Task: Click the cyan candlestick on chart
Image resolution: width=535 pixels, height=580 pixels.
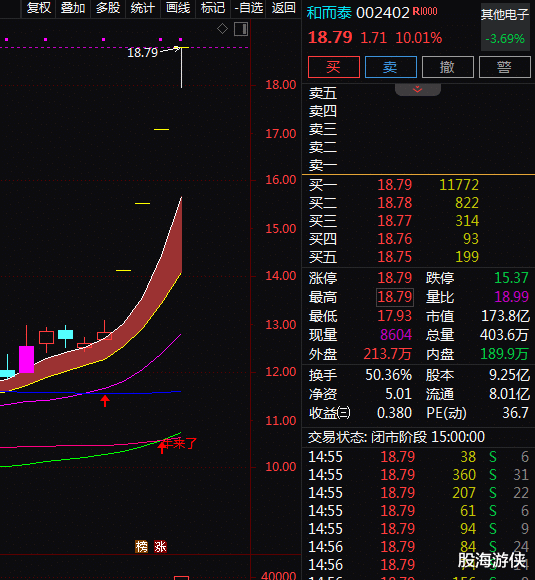Action: [x=65, y=335]
